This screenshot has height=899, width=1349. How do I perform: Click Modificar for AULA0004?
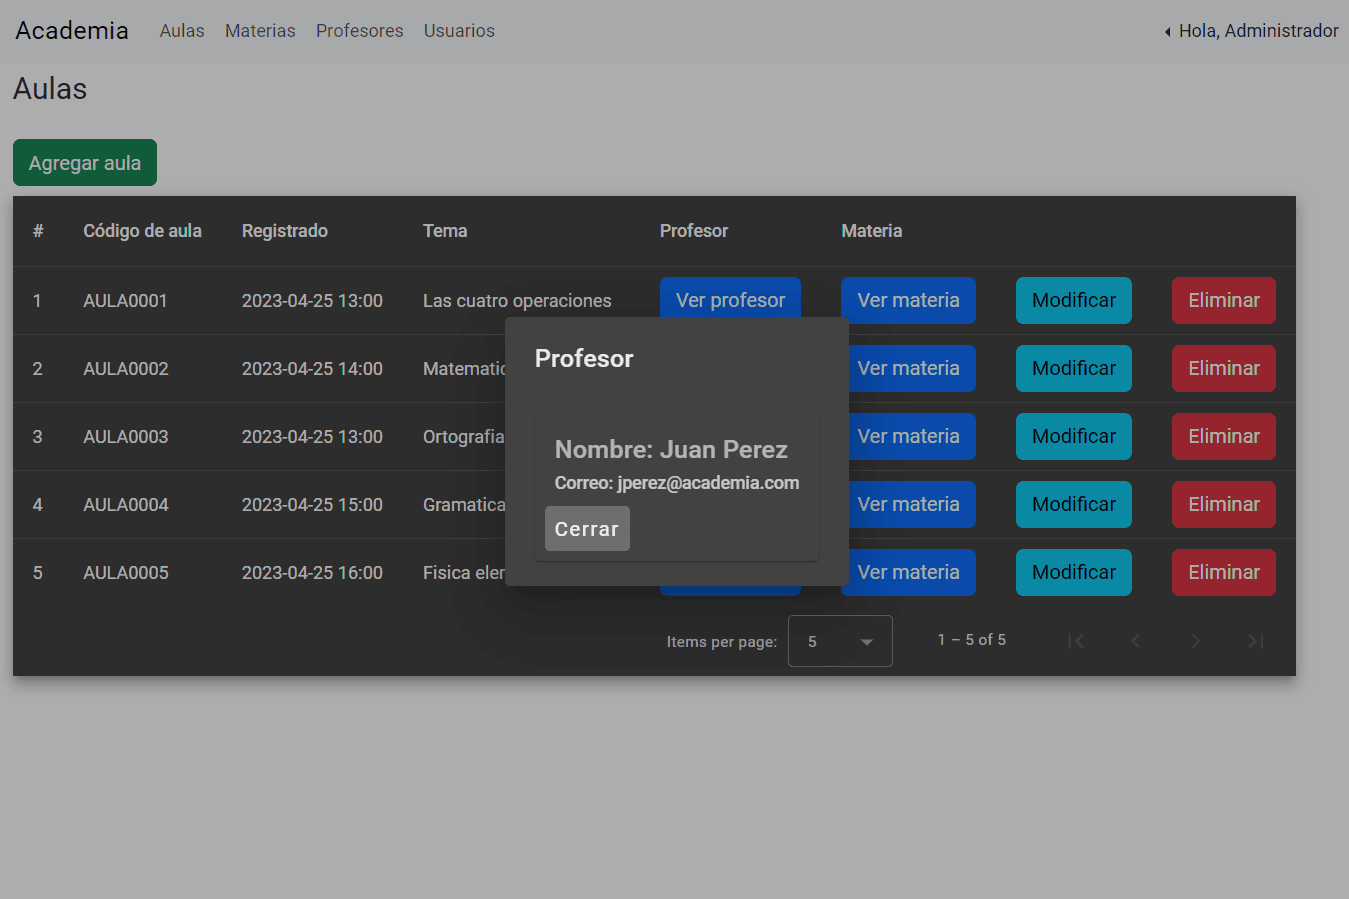pyautogui.click(x=1074, y=504)
